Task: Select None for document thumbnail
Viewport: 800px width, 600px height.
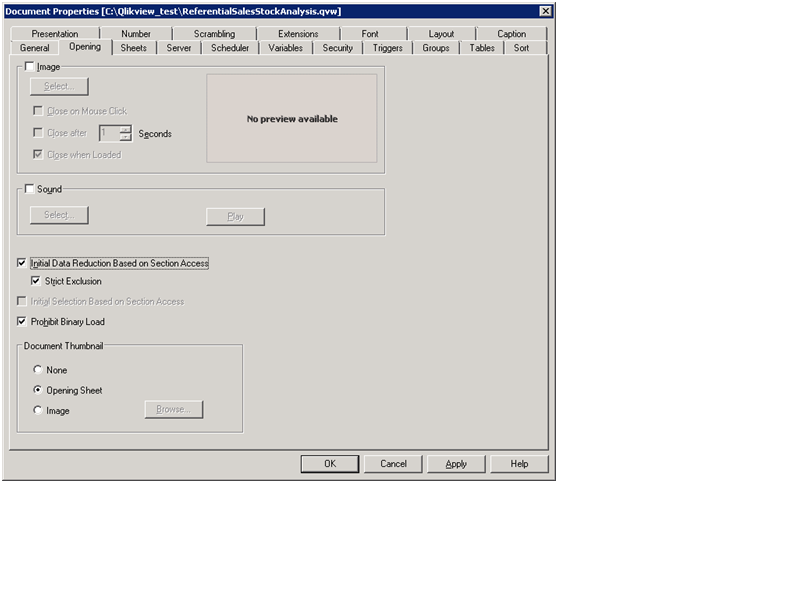Action: (38, 369)
